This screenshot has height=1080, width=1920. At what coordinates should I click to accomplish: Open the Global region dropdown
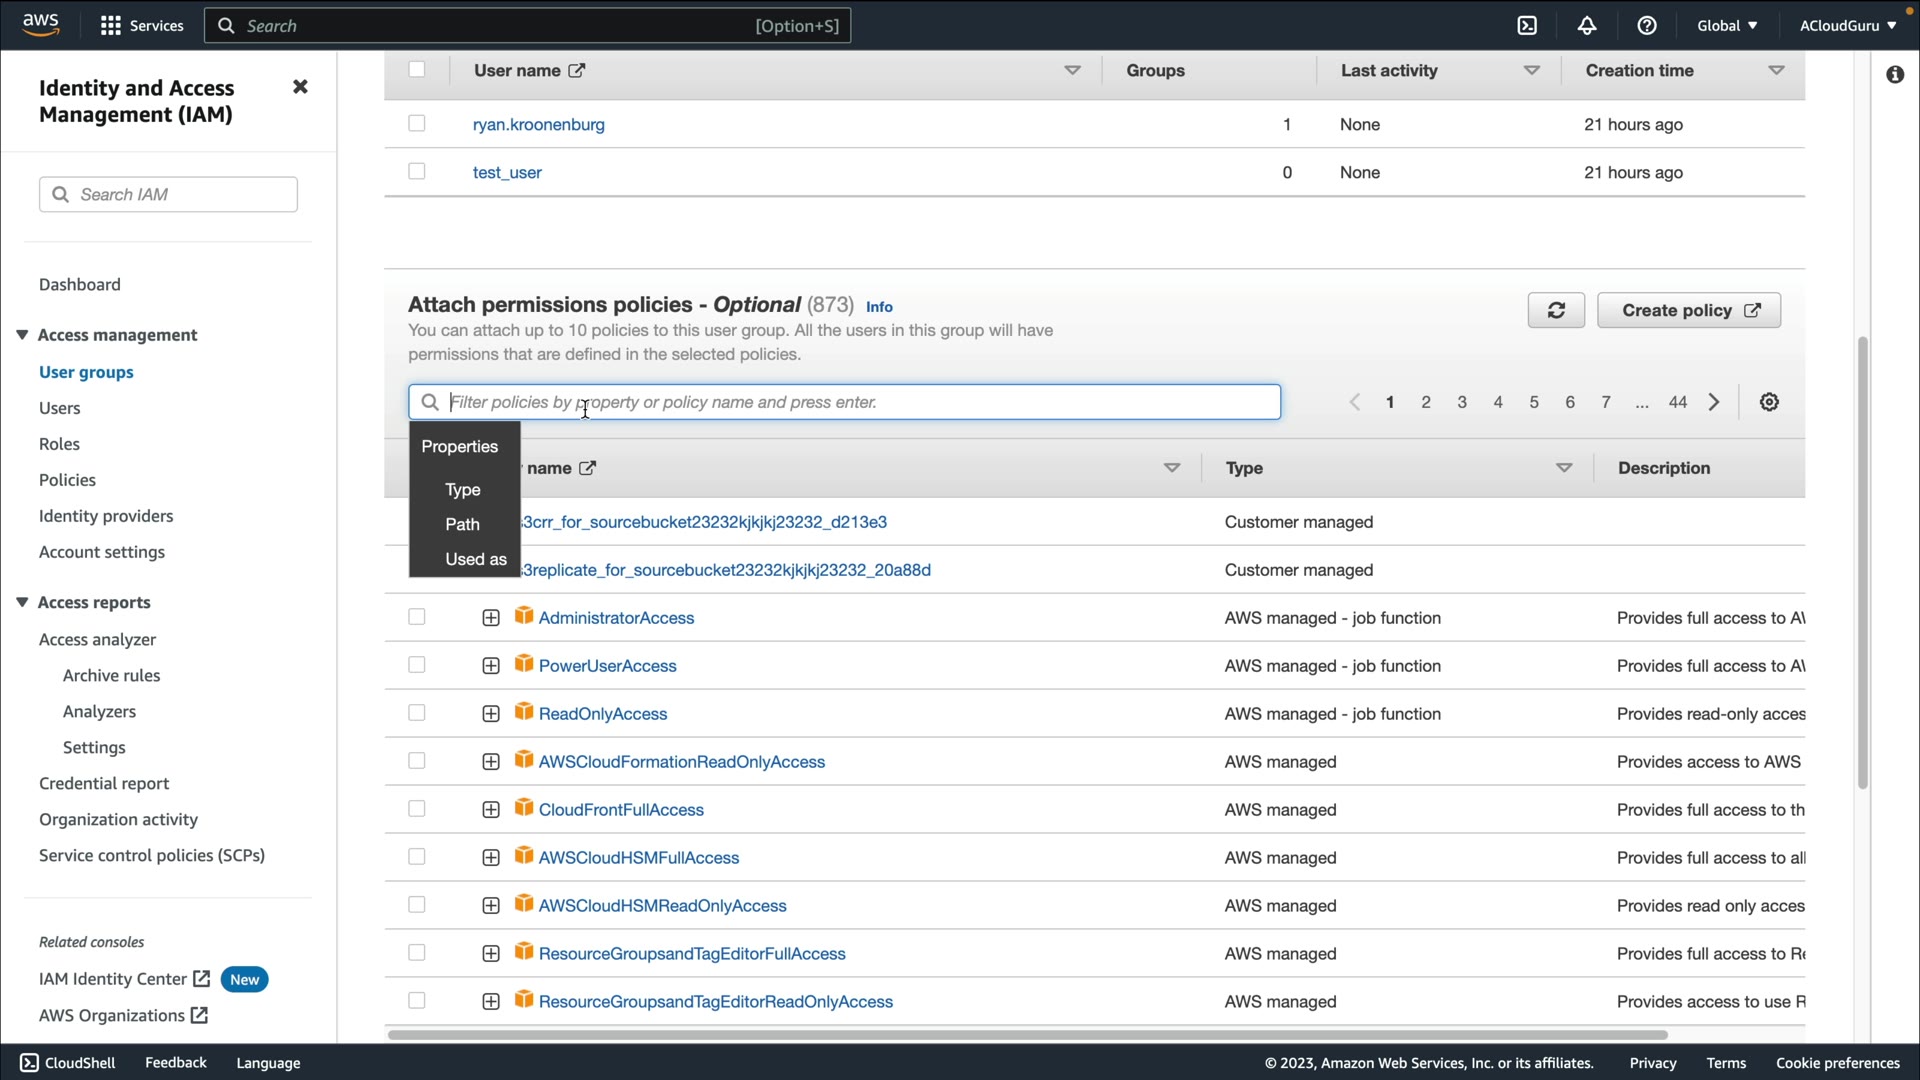(x=1727, y=26)
